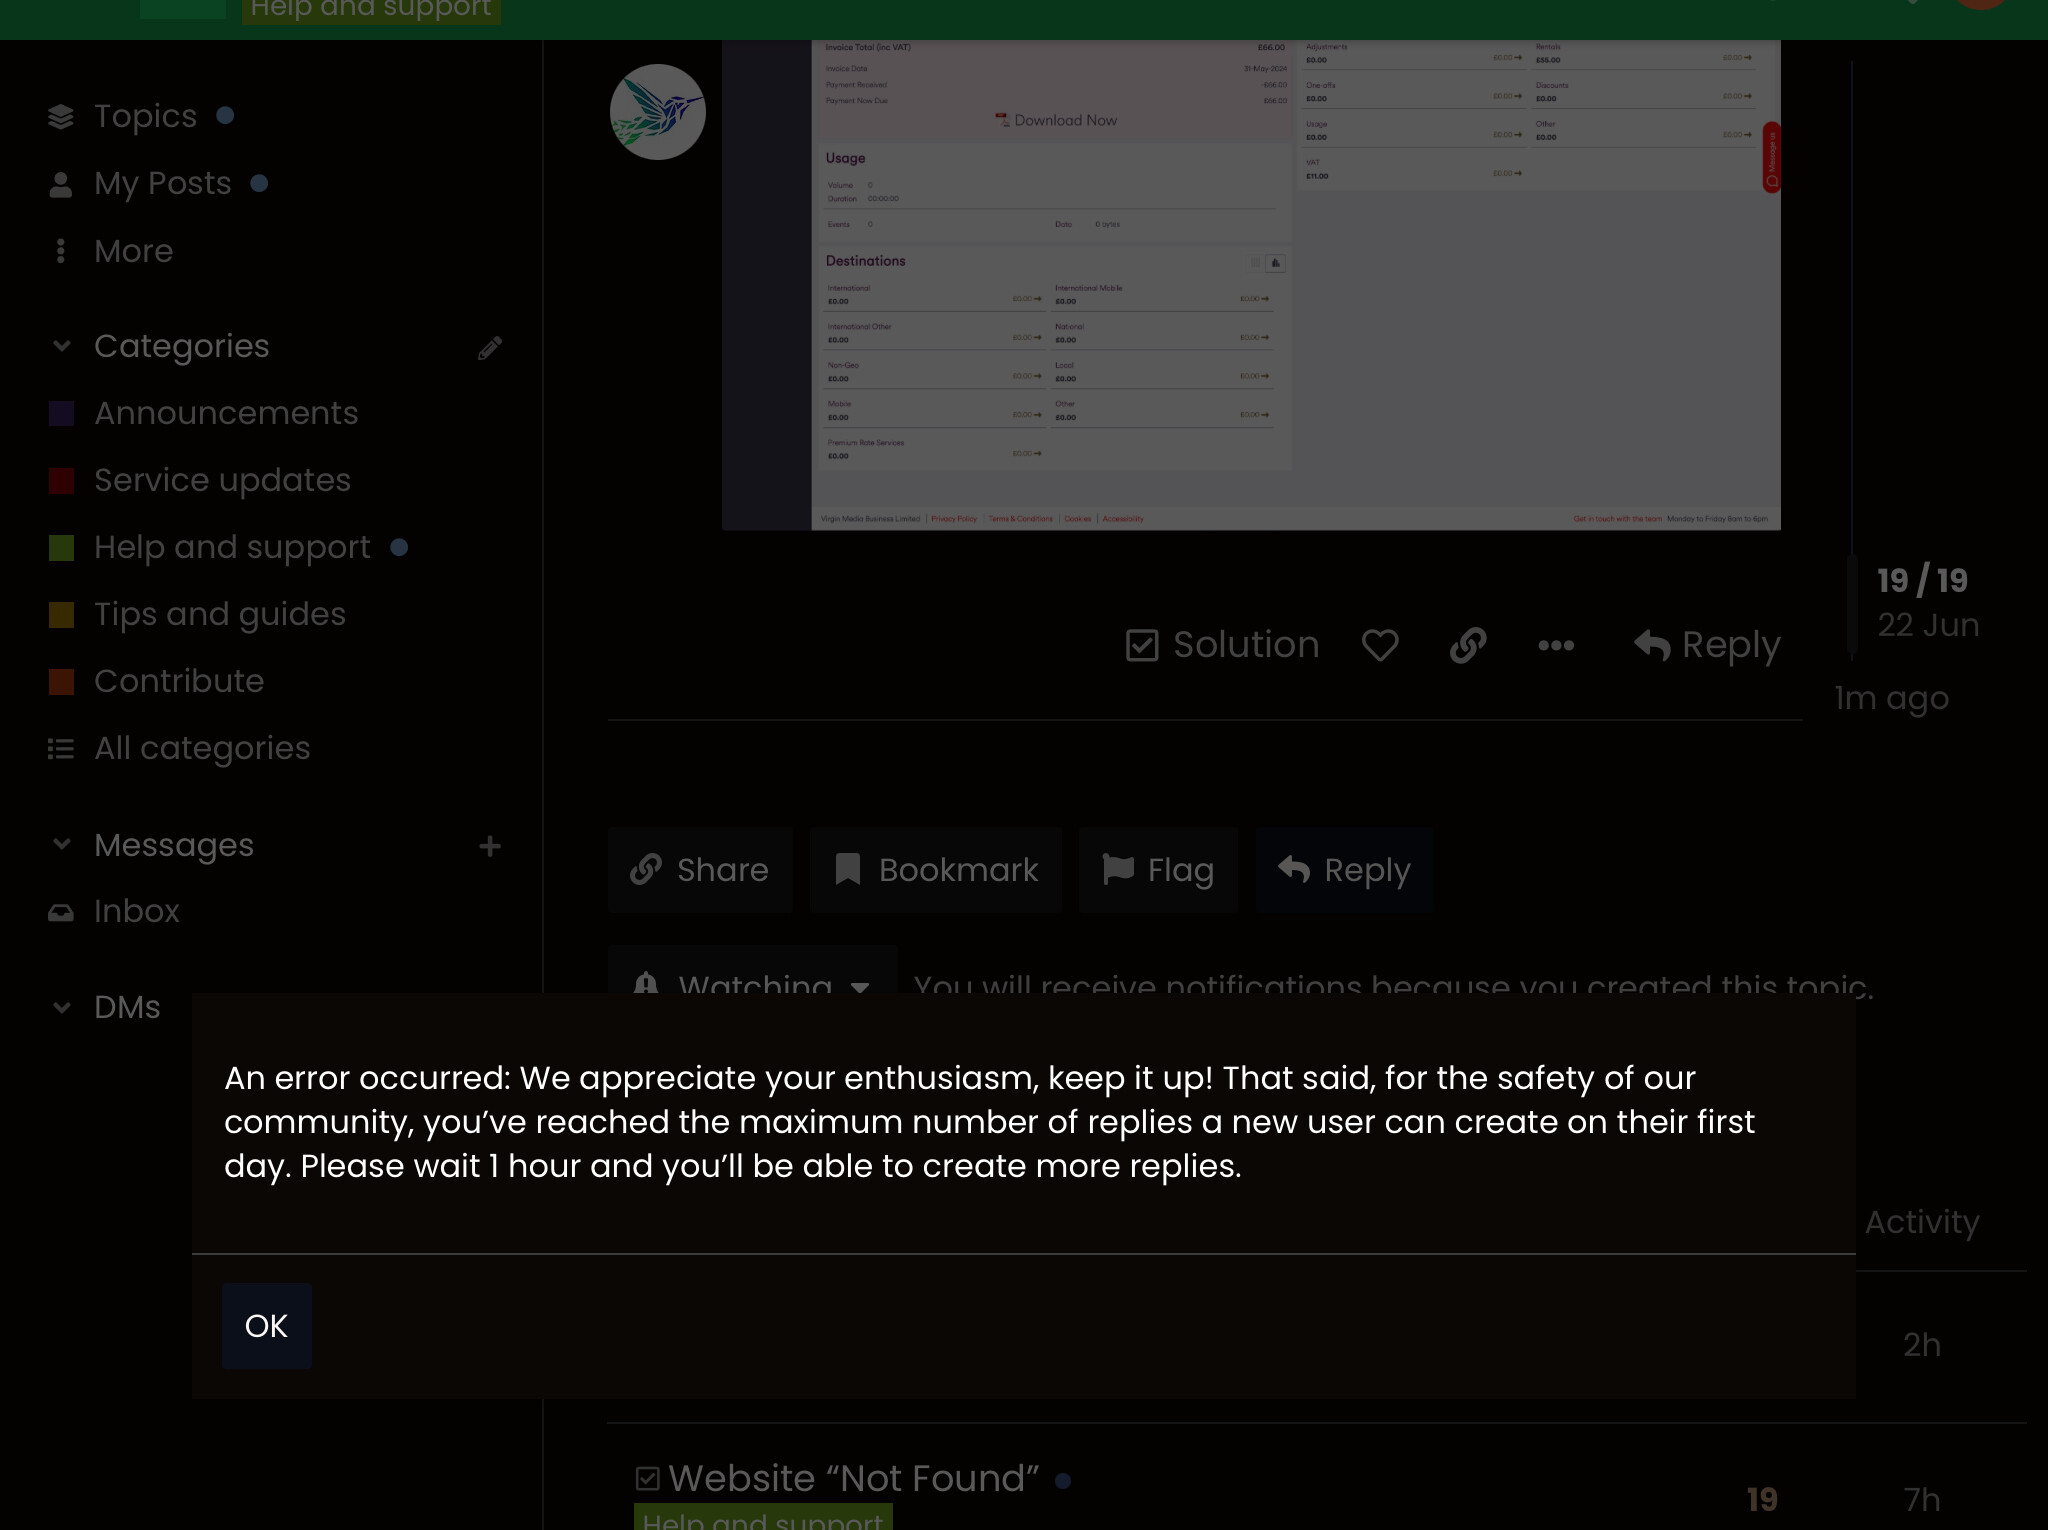Image resolution: width=2048 pixels, height=1530 pixels.
Task: Open My Posts in sidebar
Action: (x=163, y=183)
